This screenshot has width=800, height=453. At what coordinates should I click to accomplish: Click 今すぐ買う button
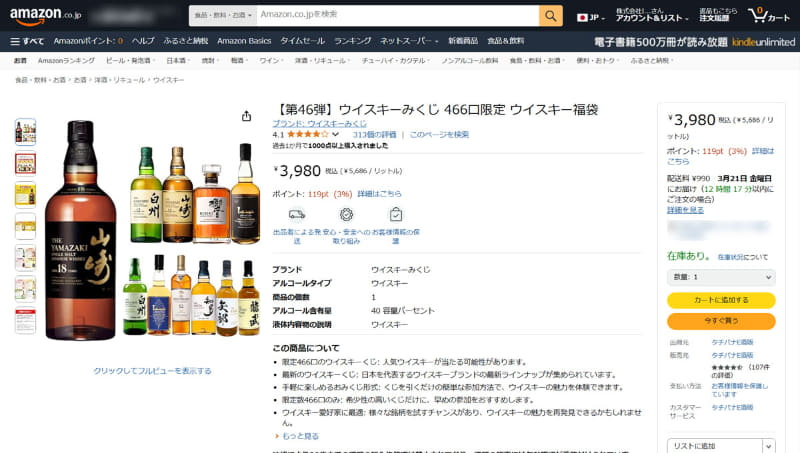[x=721, y=321]
